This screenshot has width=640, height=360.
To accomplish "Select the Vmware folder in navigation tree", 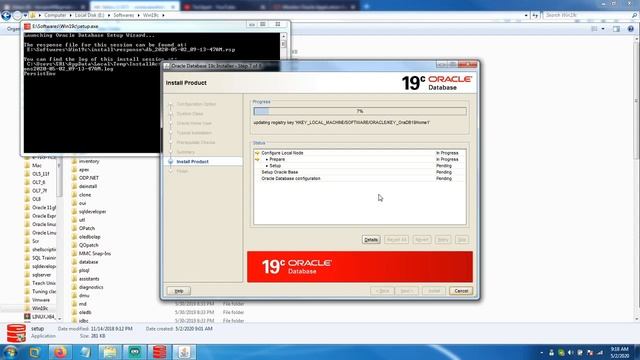I will [41, 300].
